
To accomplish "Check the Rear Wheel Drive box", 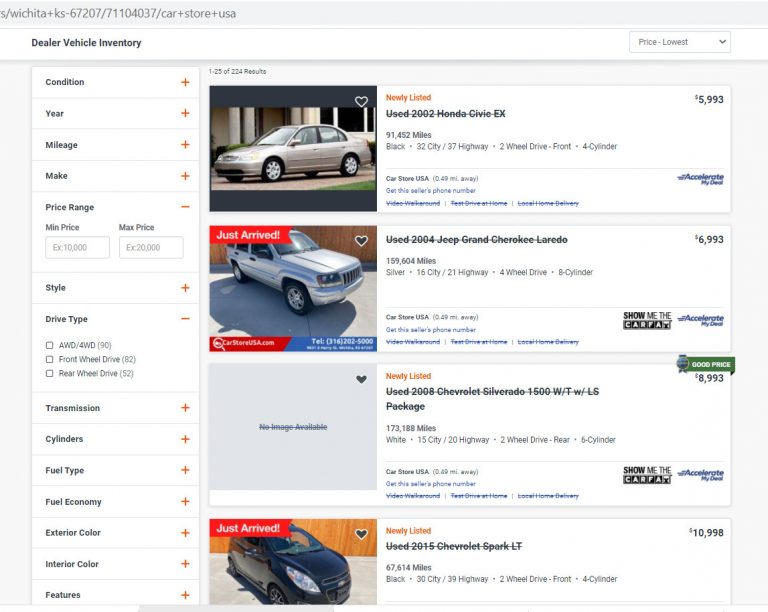I will click(49, 374).
